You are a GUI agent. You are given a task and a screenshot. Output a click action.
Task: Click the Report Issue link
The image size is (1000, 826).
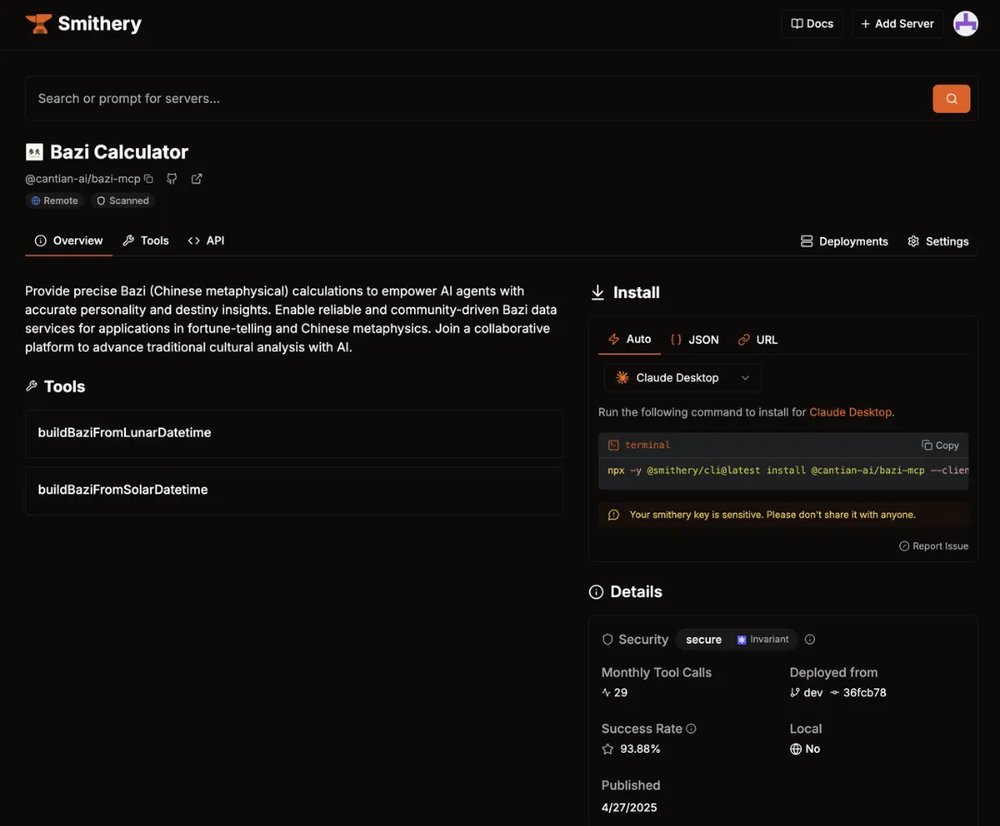pos(933,546)
